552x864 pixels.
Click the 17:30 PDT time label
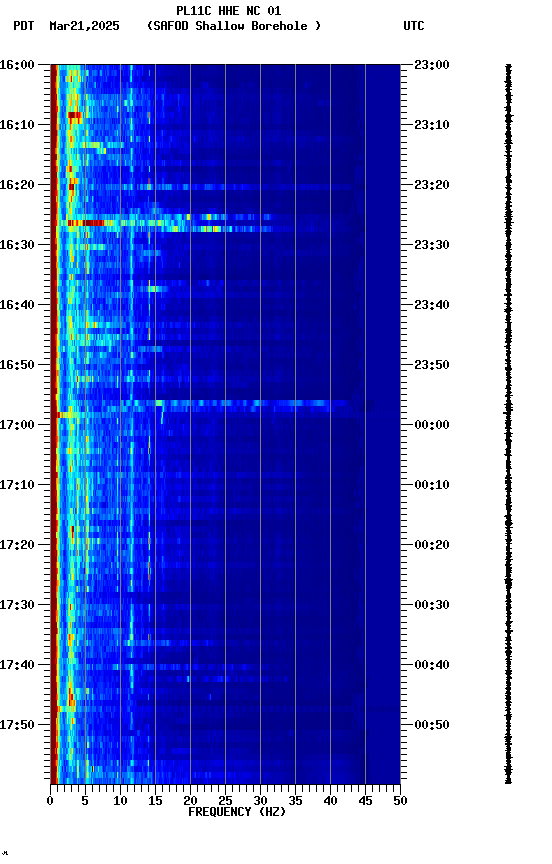click(x=17, y=605)
